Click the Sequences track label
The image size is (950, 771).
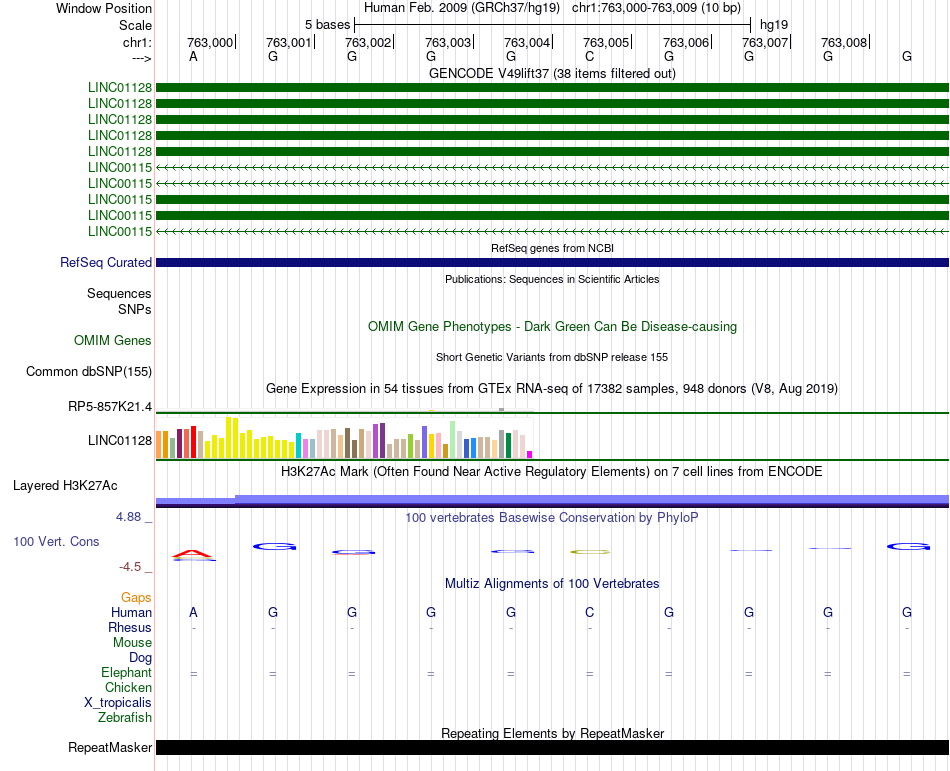(x=119, y=294)
